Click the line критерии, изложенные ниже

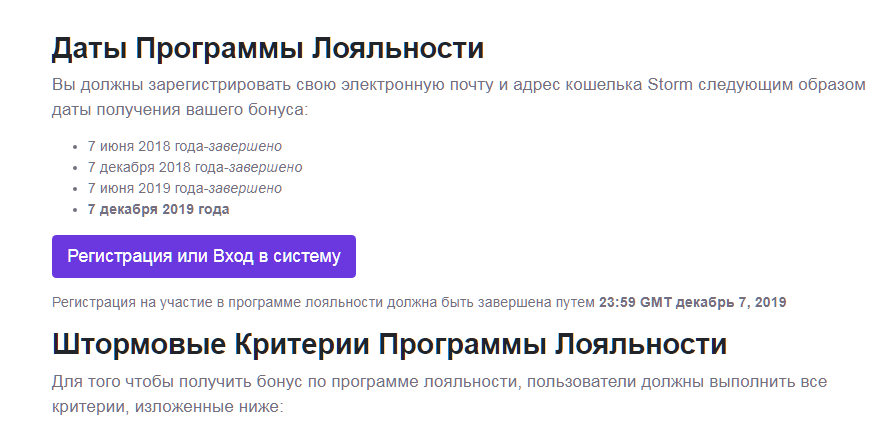pos(168,408)
